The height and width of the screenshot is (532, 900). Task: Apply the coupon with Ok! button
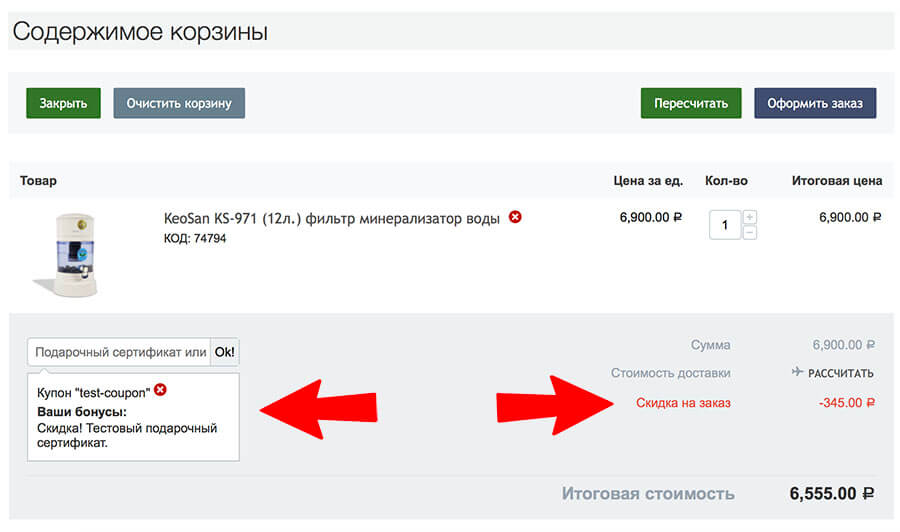pyautogui.click(x=225, y=352)
